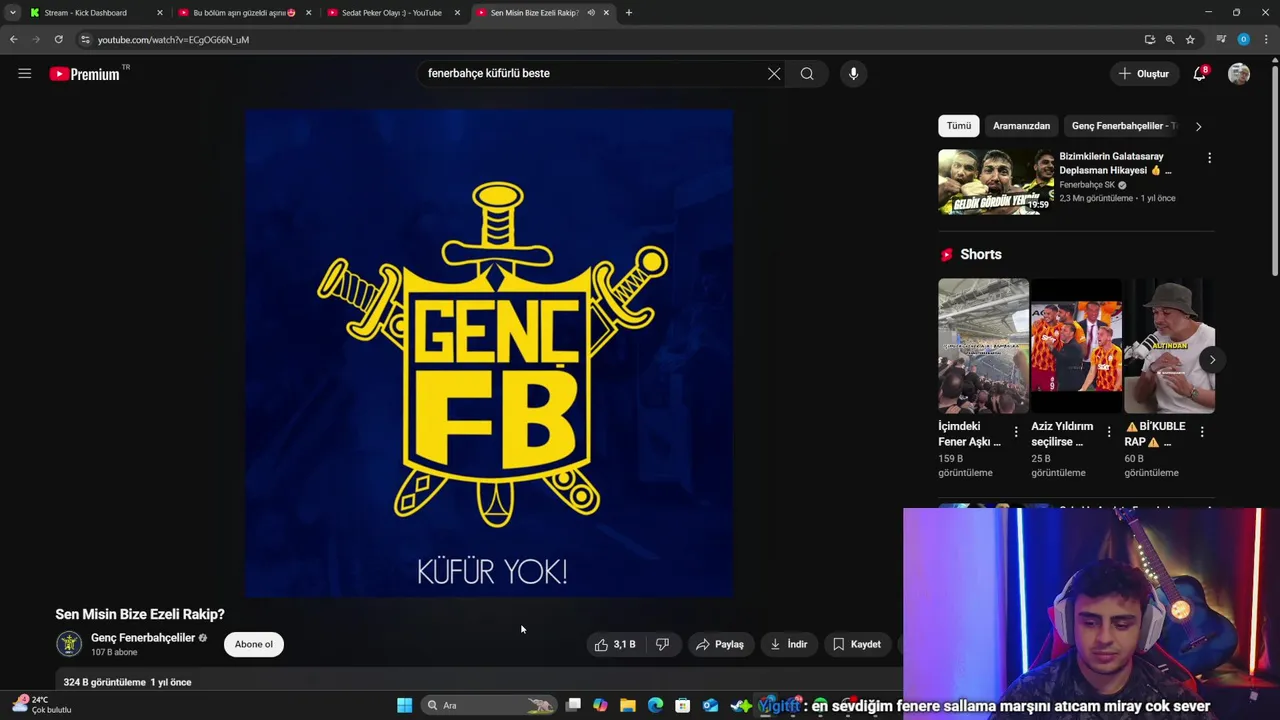The image size is (1280, 720).
Task: Open Chrome profile button
Action: coord(1243,39)
